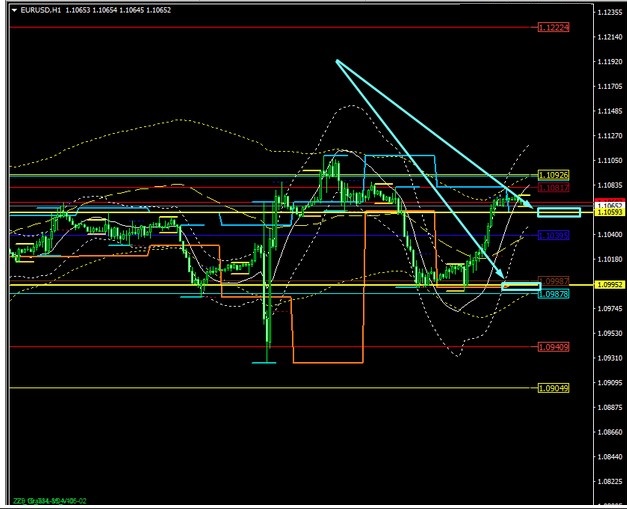Select the 1.09878 cyan price label
The height and width of the screenshot is (509, 627).
[553, 294]
